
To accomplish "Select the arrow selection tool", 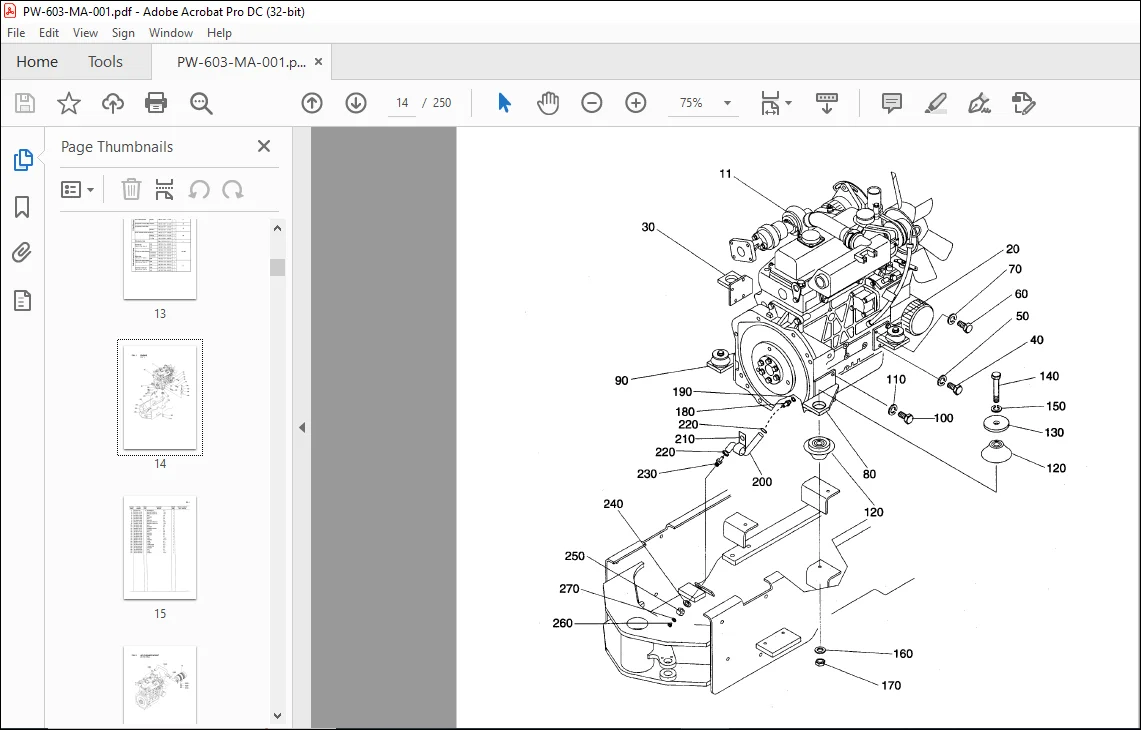I will pos(504,103).
